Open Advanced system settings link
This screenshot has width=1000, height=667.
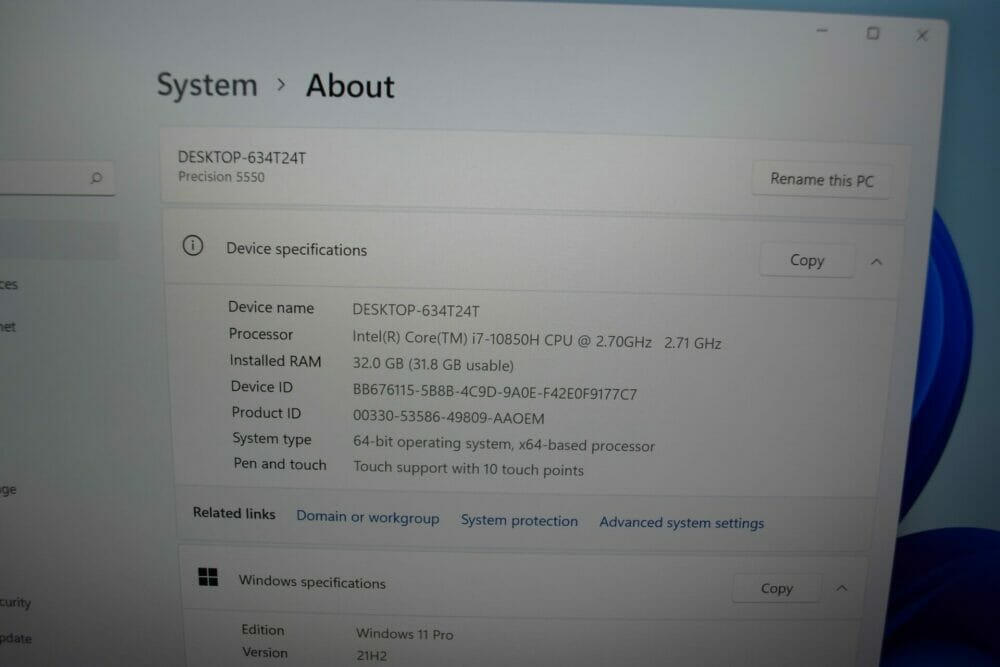pyautogui.click(x=681, y=523)
